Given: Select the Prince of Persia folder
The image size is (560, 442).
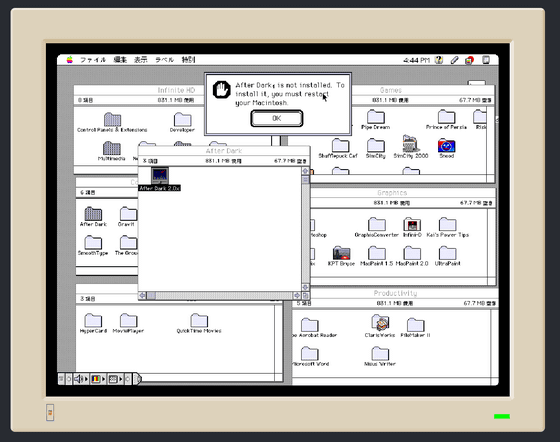Looking at the screenshot, I should [x=446, y=120].
